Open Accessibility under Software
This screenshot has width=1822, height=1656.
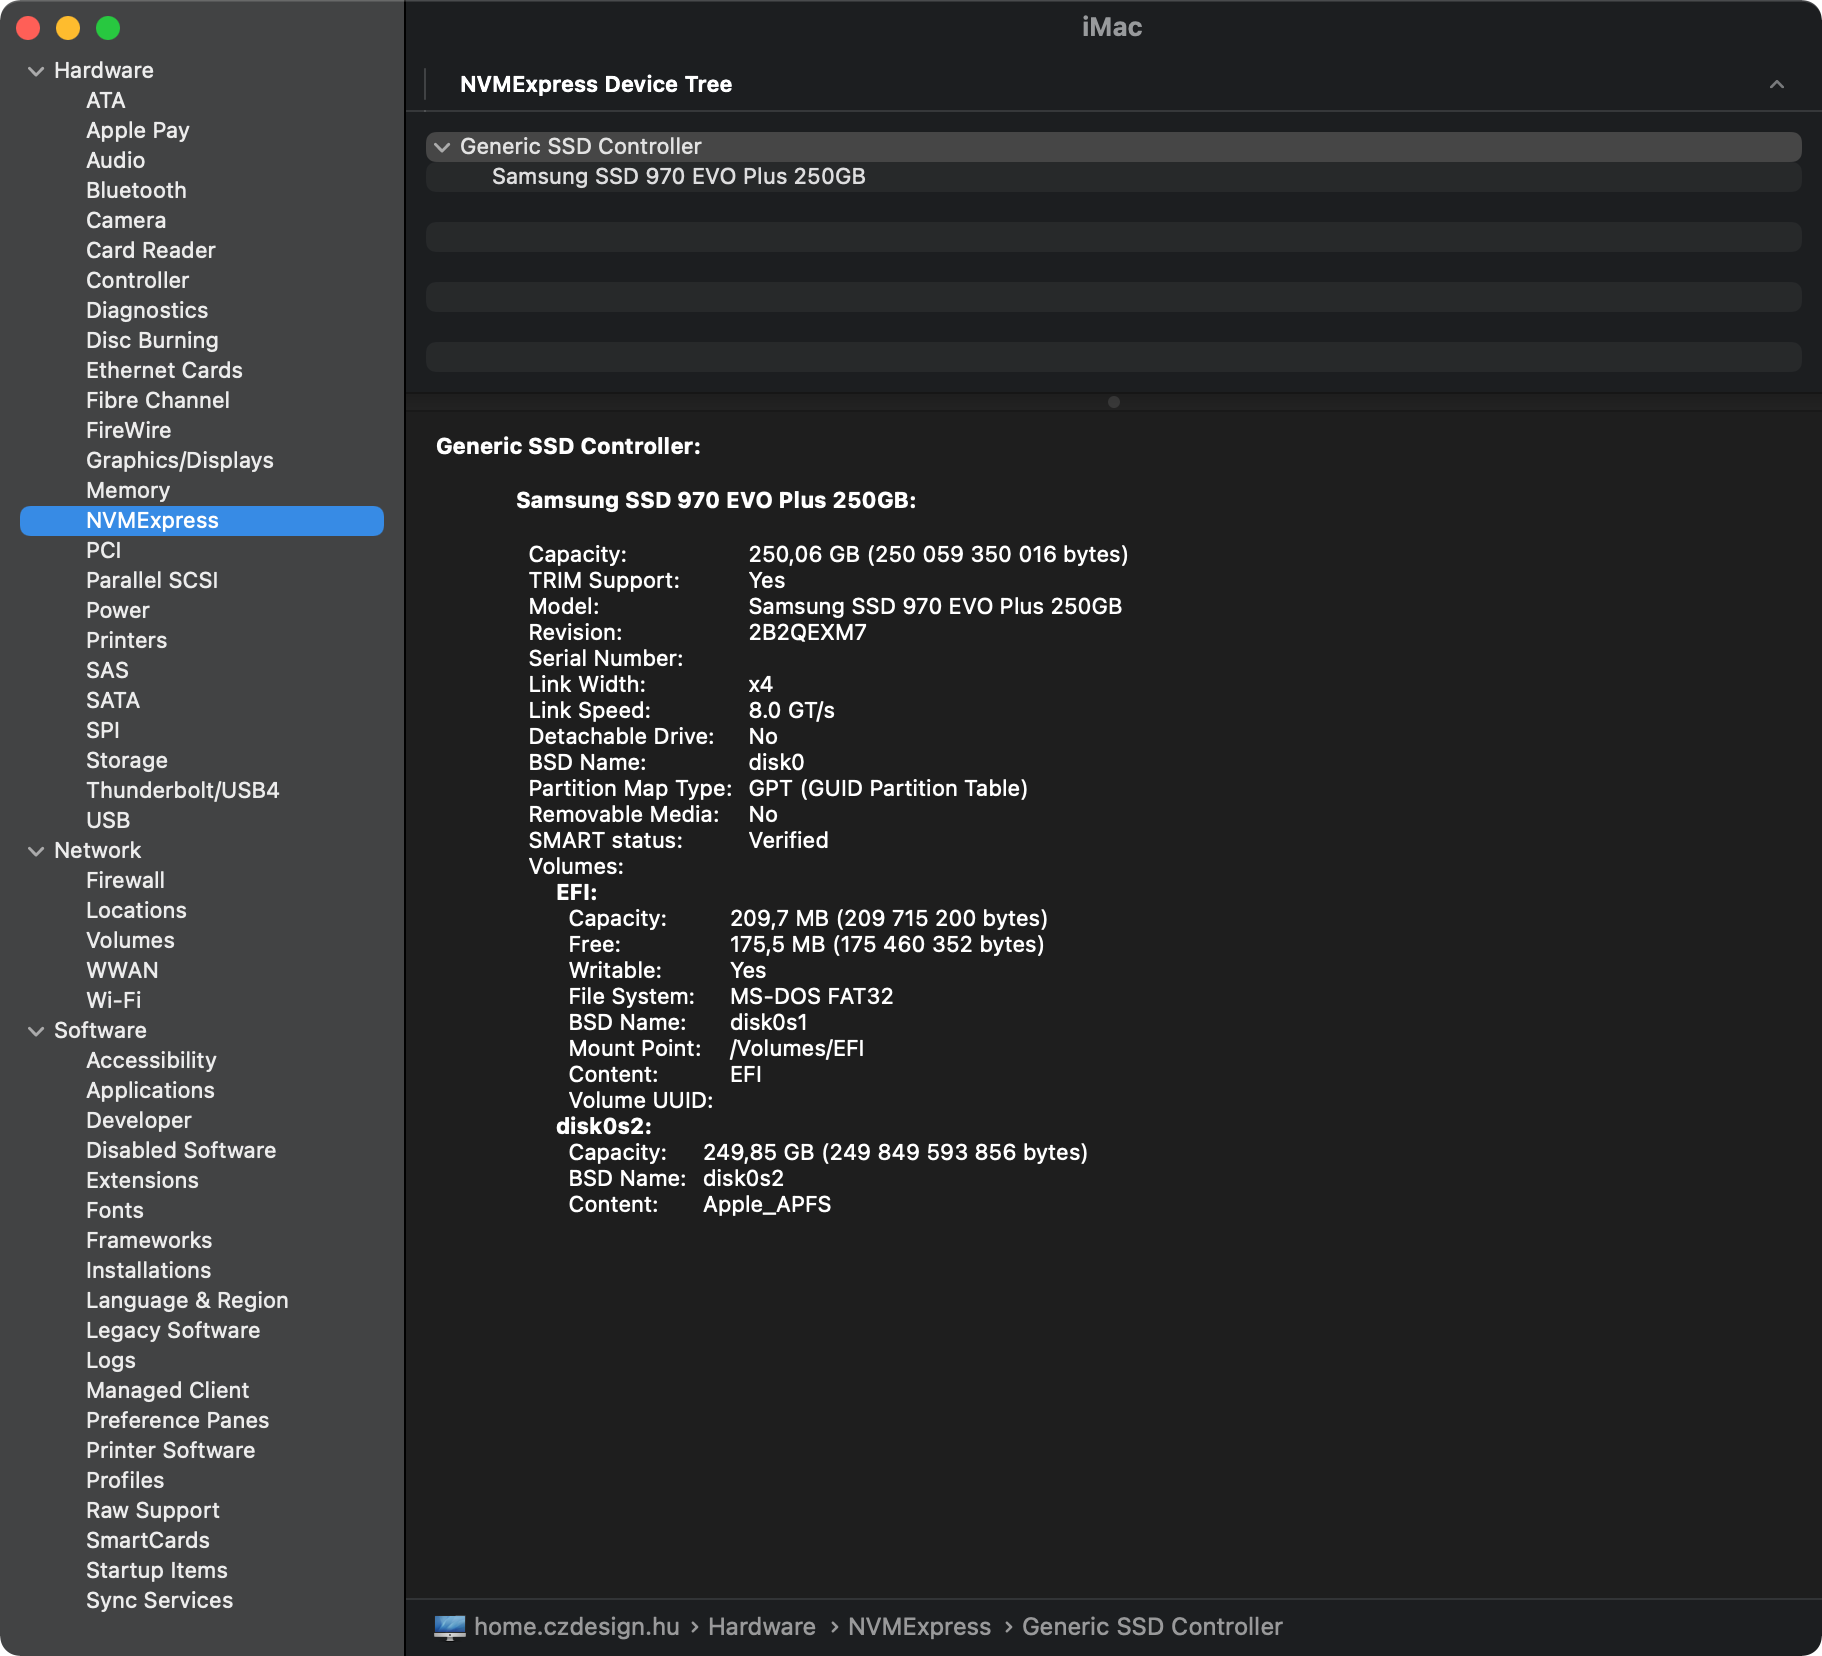pyautogui.click(x=151, y=1061)
